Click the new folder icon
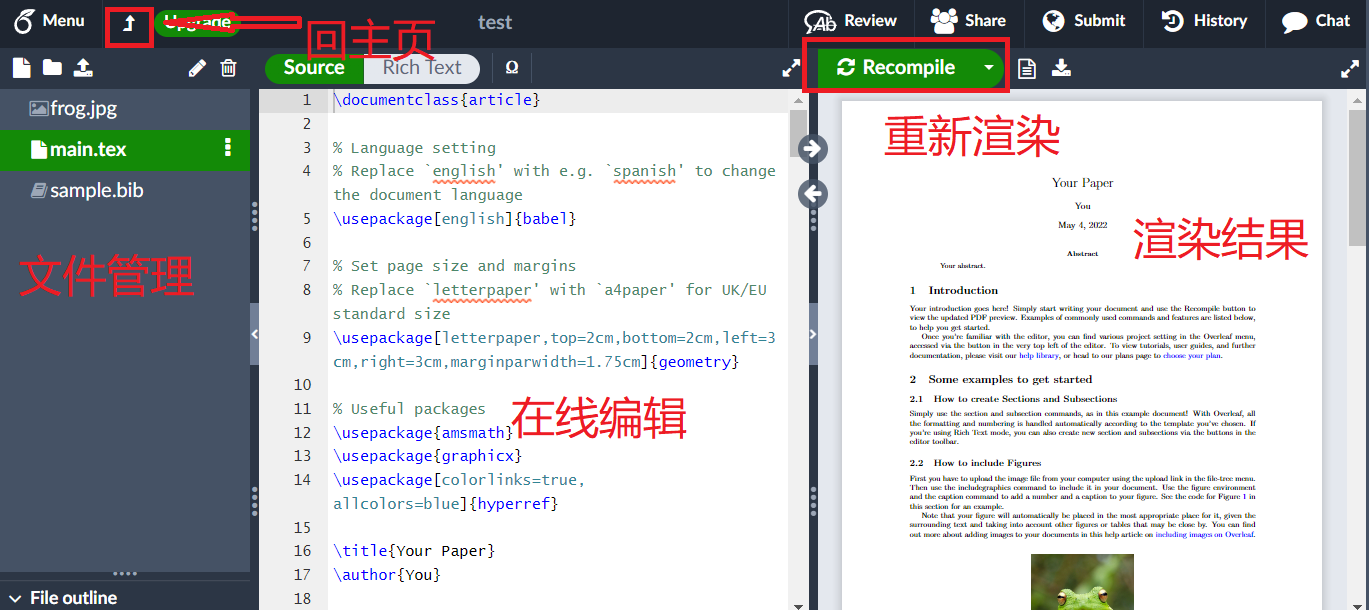 (x=52, y=68)
